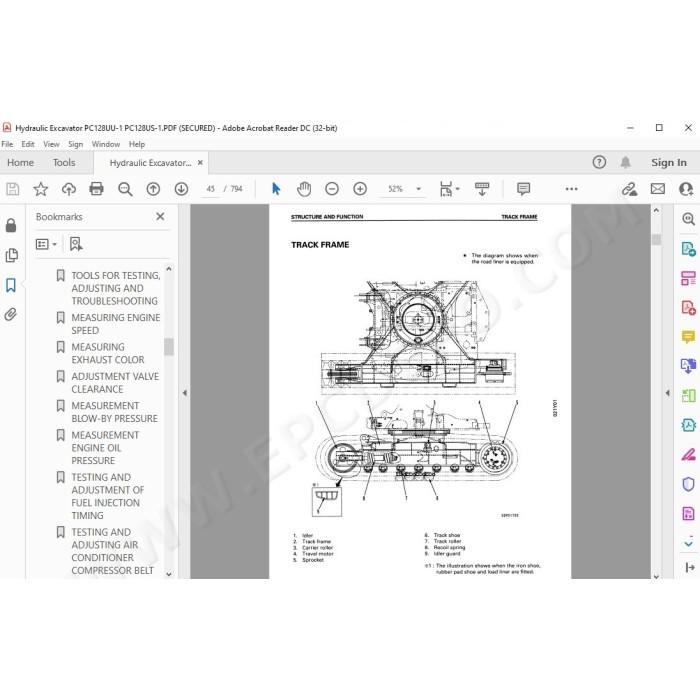700x700 pixels.
Task: Open the View menu
Action: click(51, 144)
